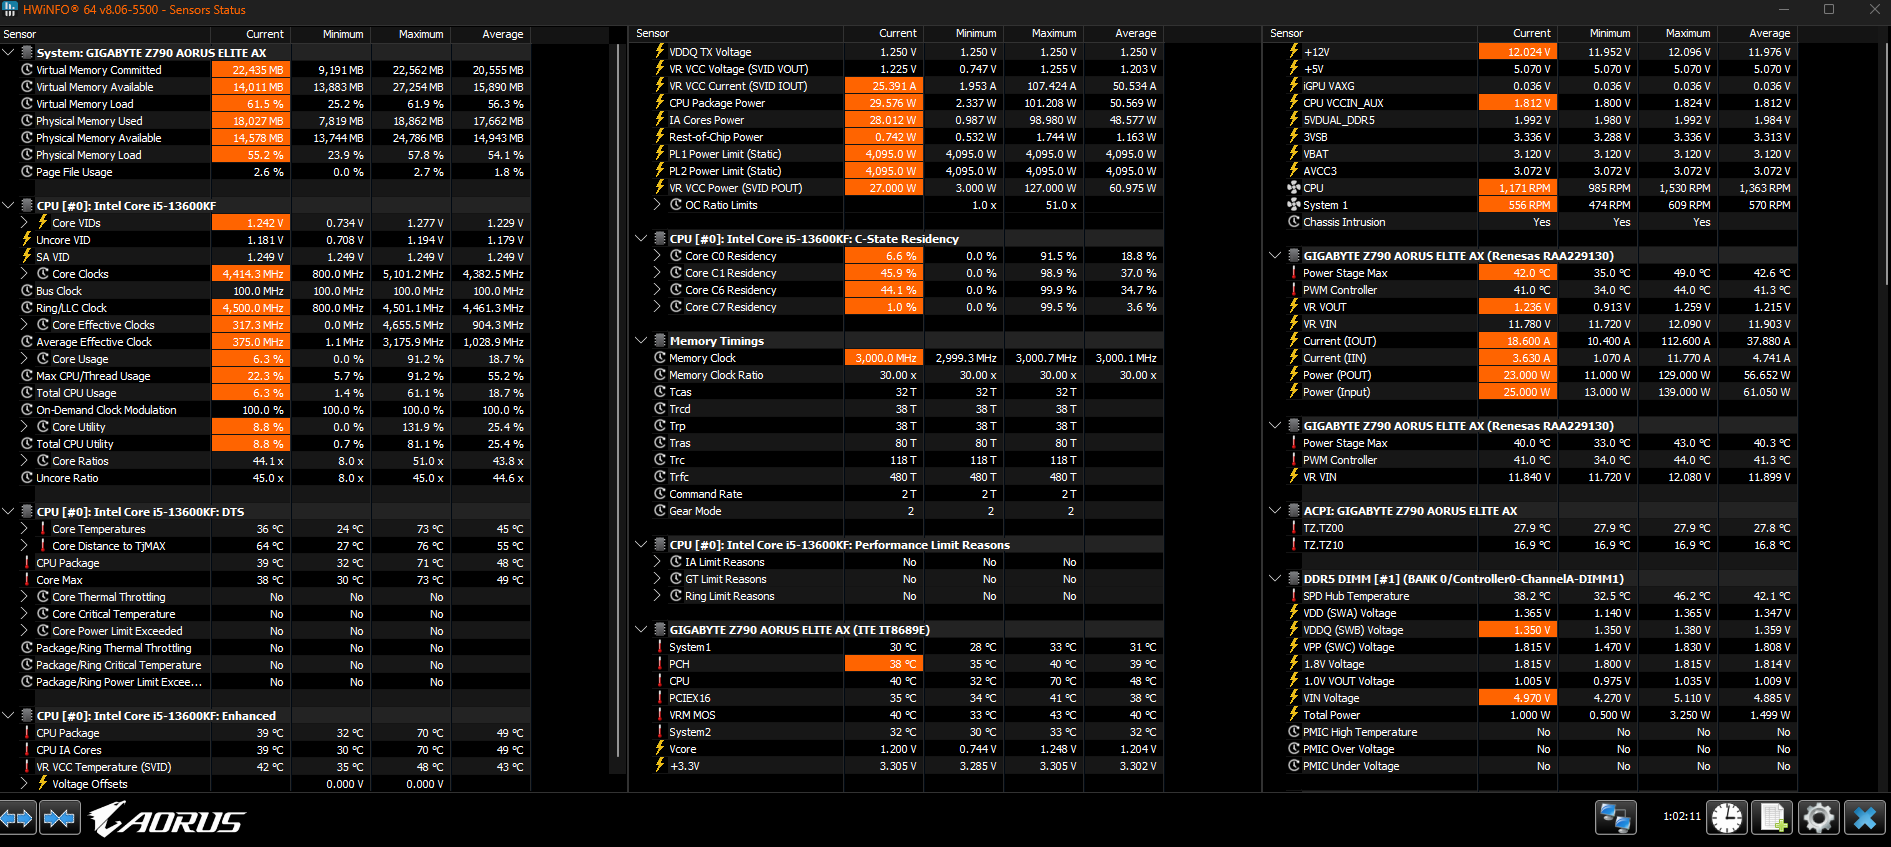Viewport: 1891px width, 847px height.
Task: Reset sensor statistics with the clock icon
Action: [x=1727, y=817]
